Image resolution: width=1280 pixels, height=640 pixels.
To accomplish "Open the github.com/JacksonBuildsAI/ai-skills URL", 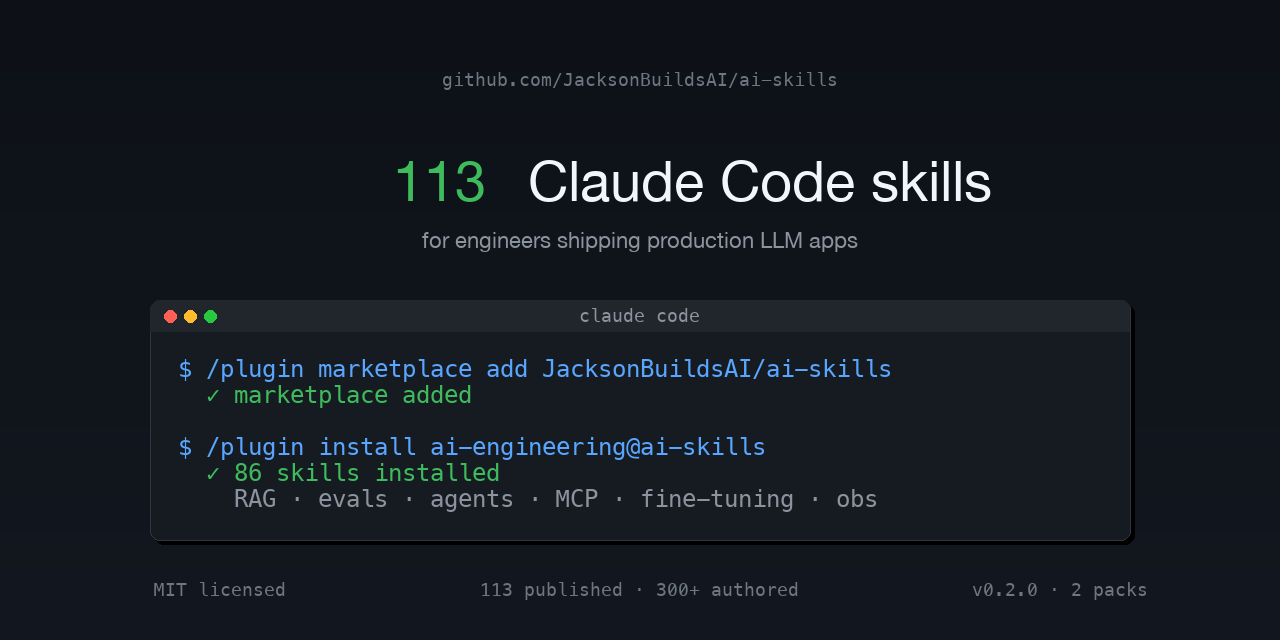I will coord(640,80).
